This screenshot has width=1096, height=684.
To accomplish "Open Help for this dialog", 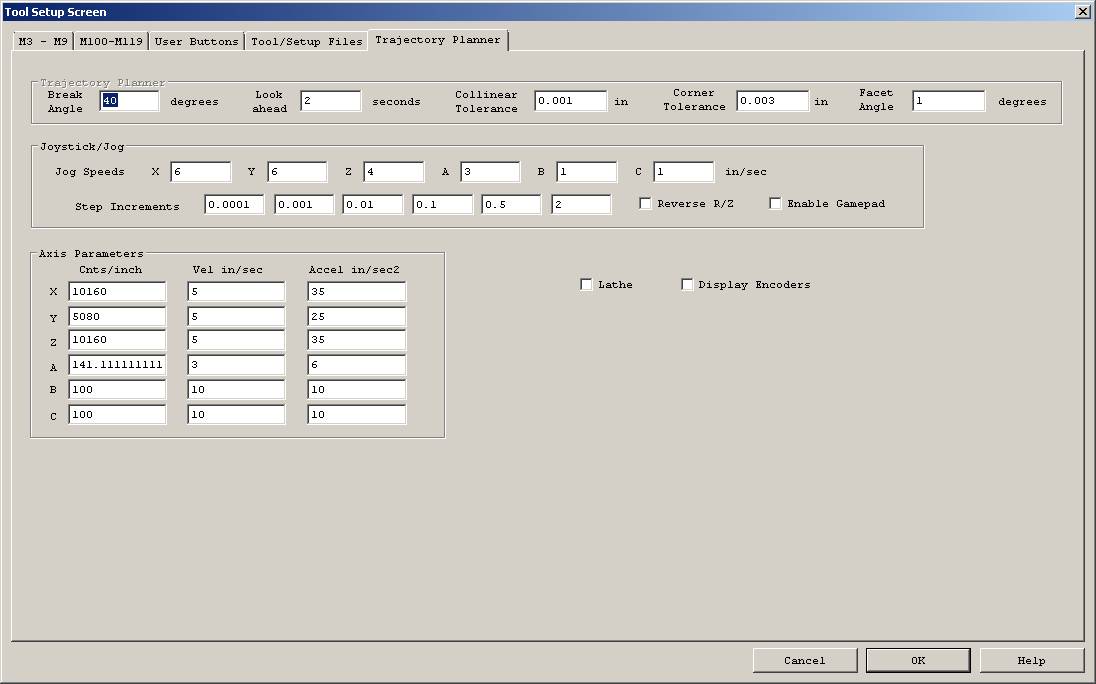I will tap(1031, 660).
